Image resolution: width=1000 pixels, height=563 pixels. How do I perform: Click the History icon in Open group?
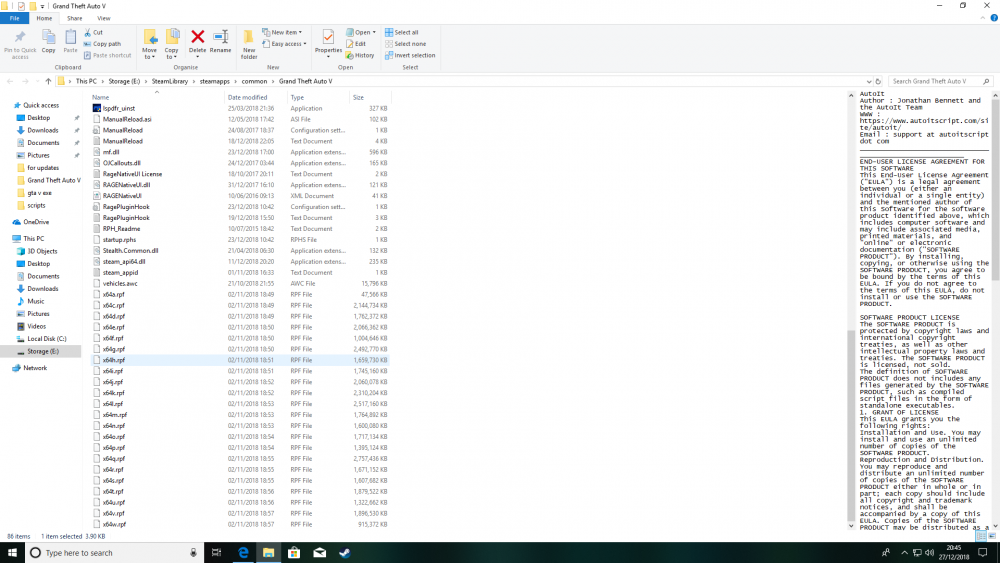pos(349,55)
